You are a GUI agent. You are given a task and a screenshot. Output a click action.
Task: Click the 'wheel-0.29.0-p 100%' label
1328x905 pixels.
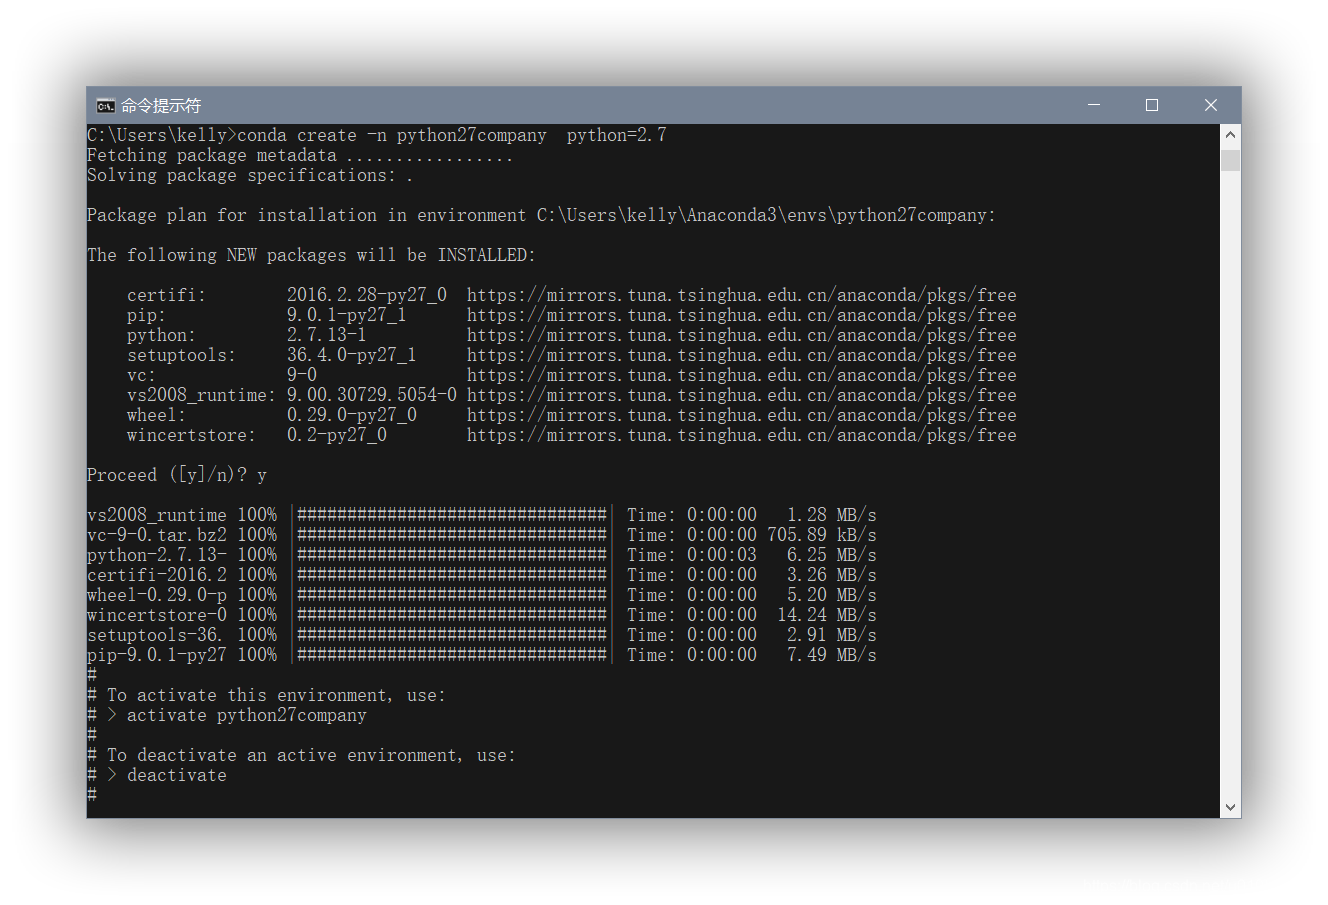pos(182,595)
